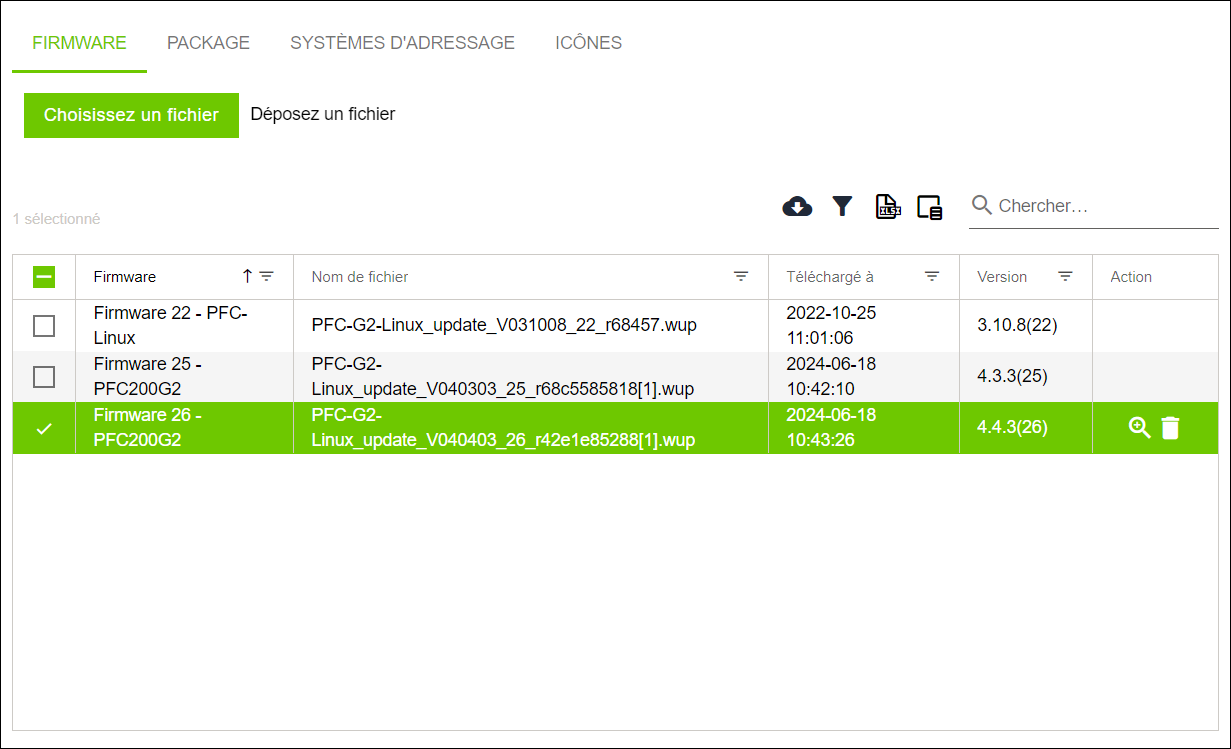
Task: Click the magnifier icon beside Chercher
Action: pyautogui.click(x=982, y=205)
